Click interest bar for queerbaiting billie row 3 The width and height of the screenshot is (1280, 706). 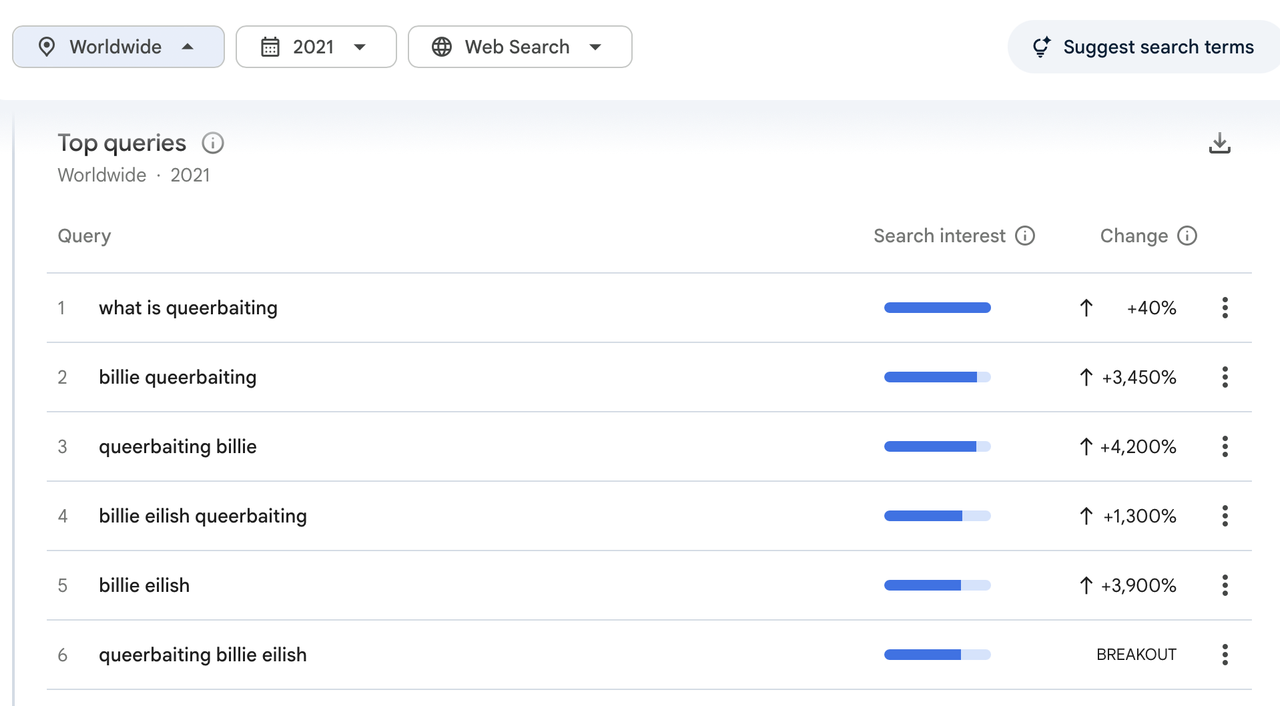[937, 447]
